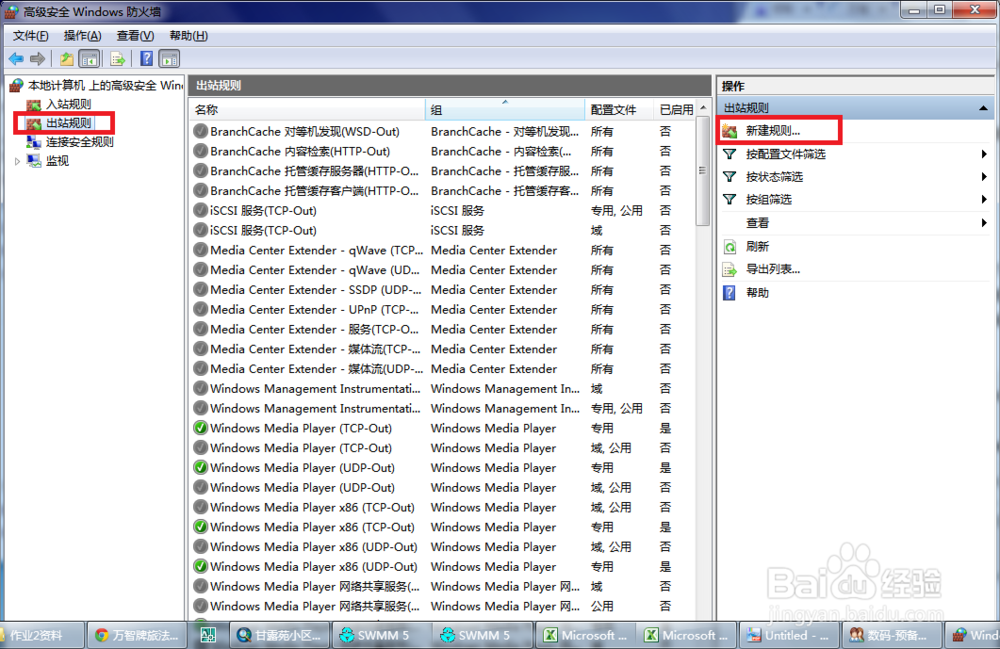
Task: Open the Chrome 万智牌旅法 taskbar button
Action: (136, 635)
